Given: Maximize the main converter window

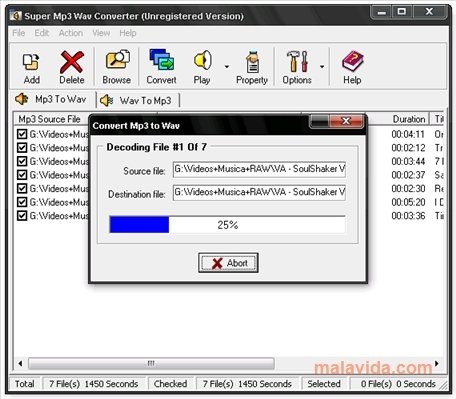Looking at the screenshot, I should pos(402,12).
